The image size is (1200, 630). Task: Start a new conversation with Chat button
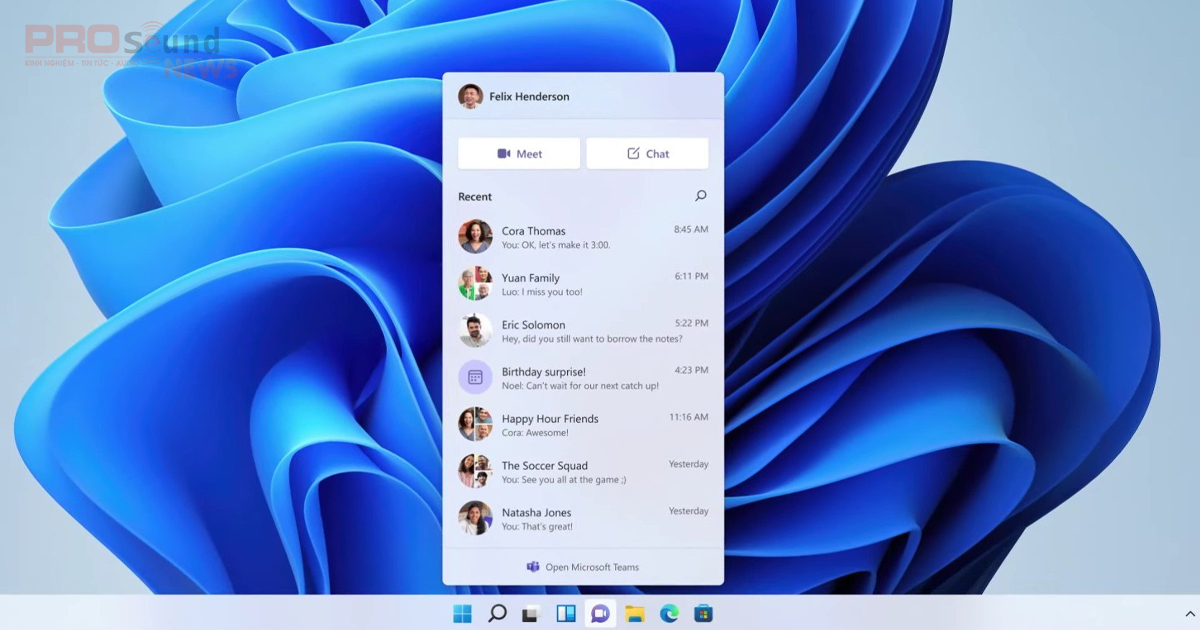click(647, 154)
